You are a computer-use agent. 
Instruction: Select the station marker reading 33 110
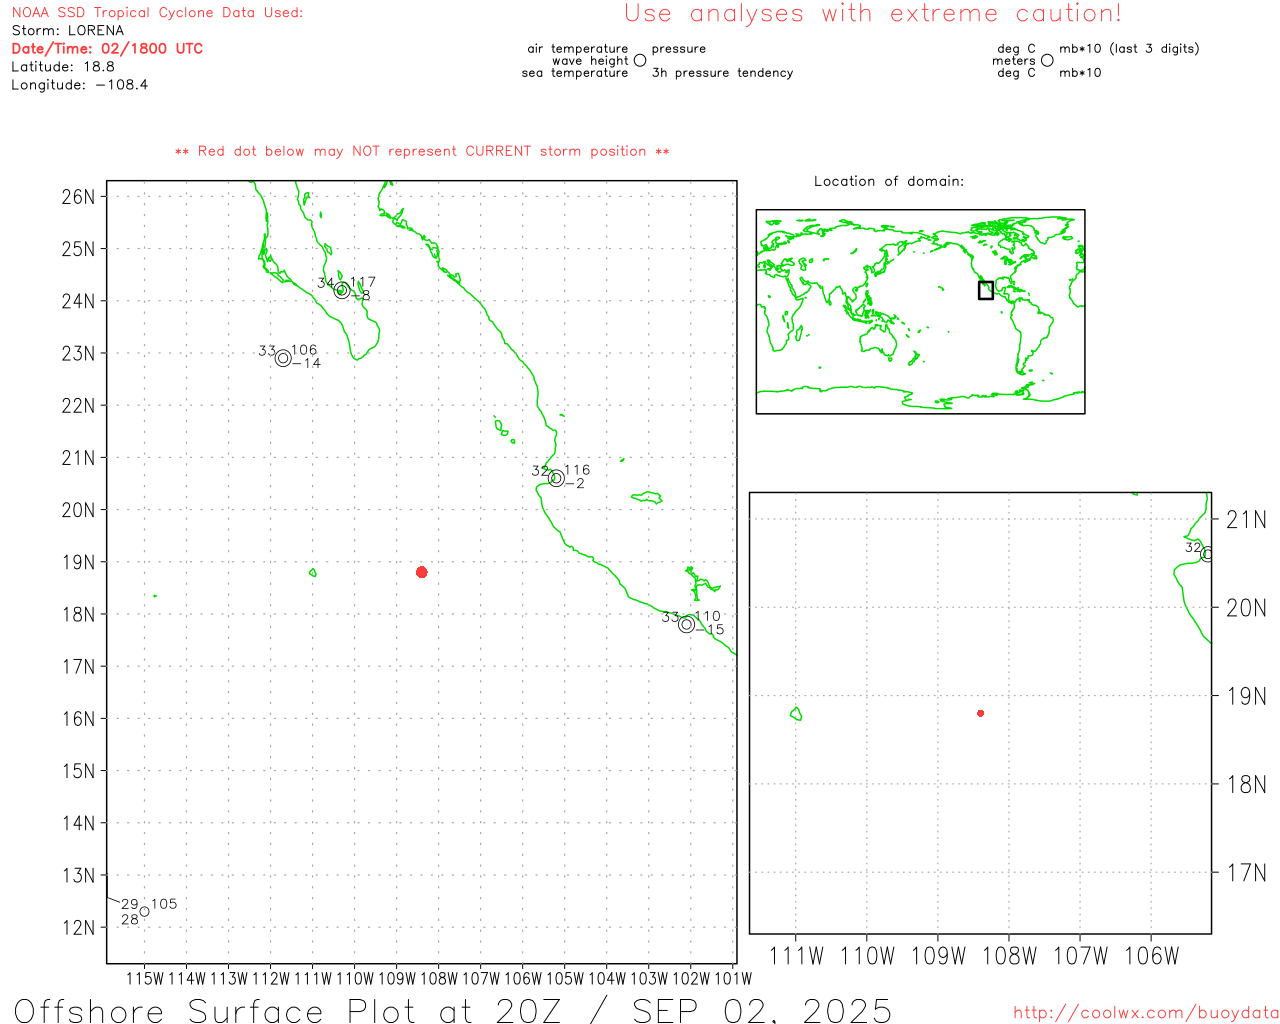coord(686,624)
